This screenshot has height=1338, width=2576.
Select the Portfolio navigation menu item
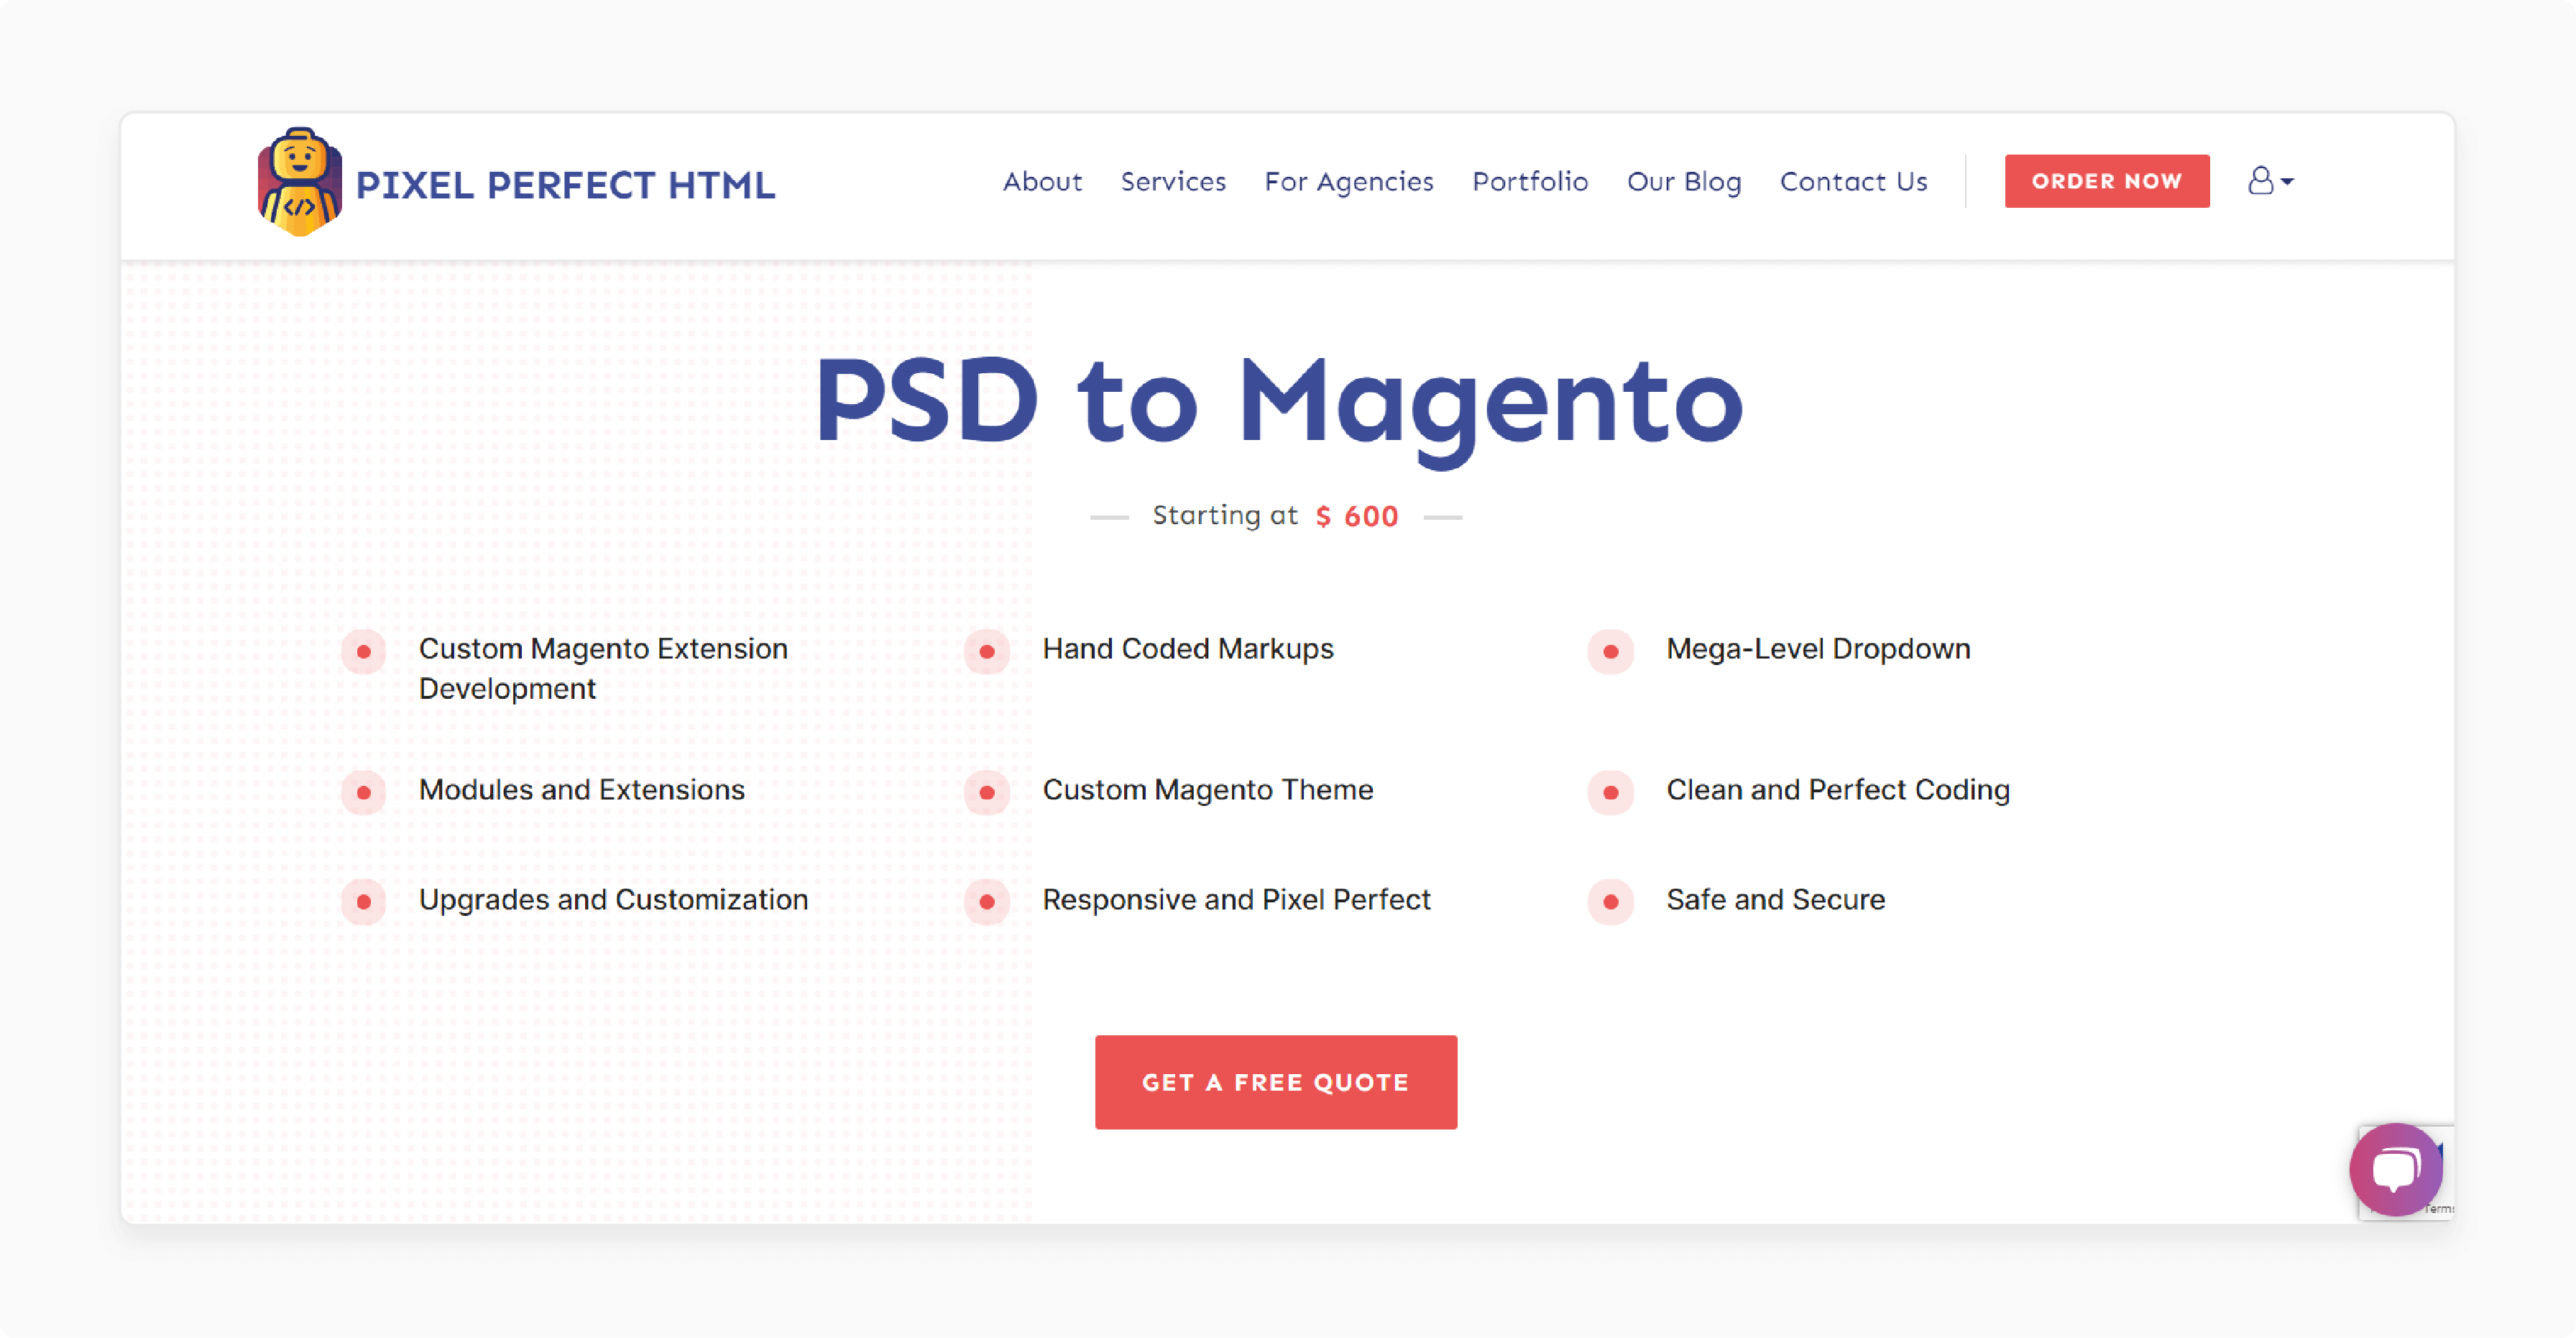click(x=1528, y=180)
